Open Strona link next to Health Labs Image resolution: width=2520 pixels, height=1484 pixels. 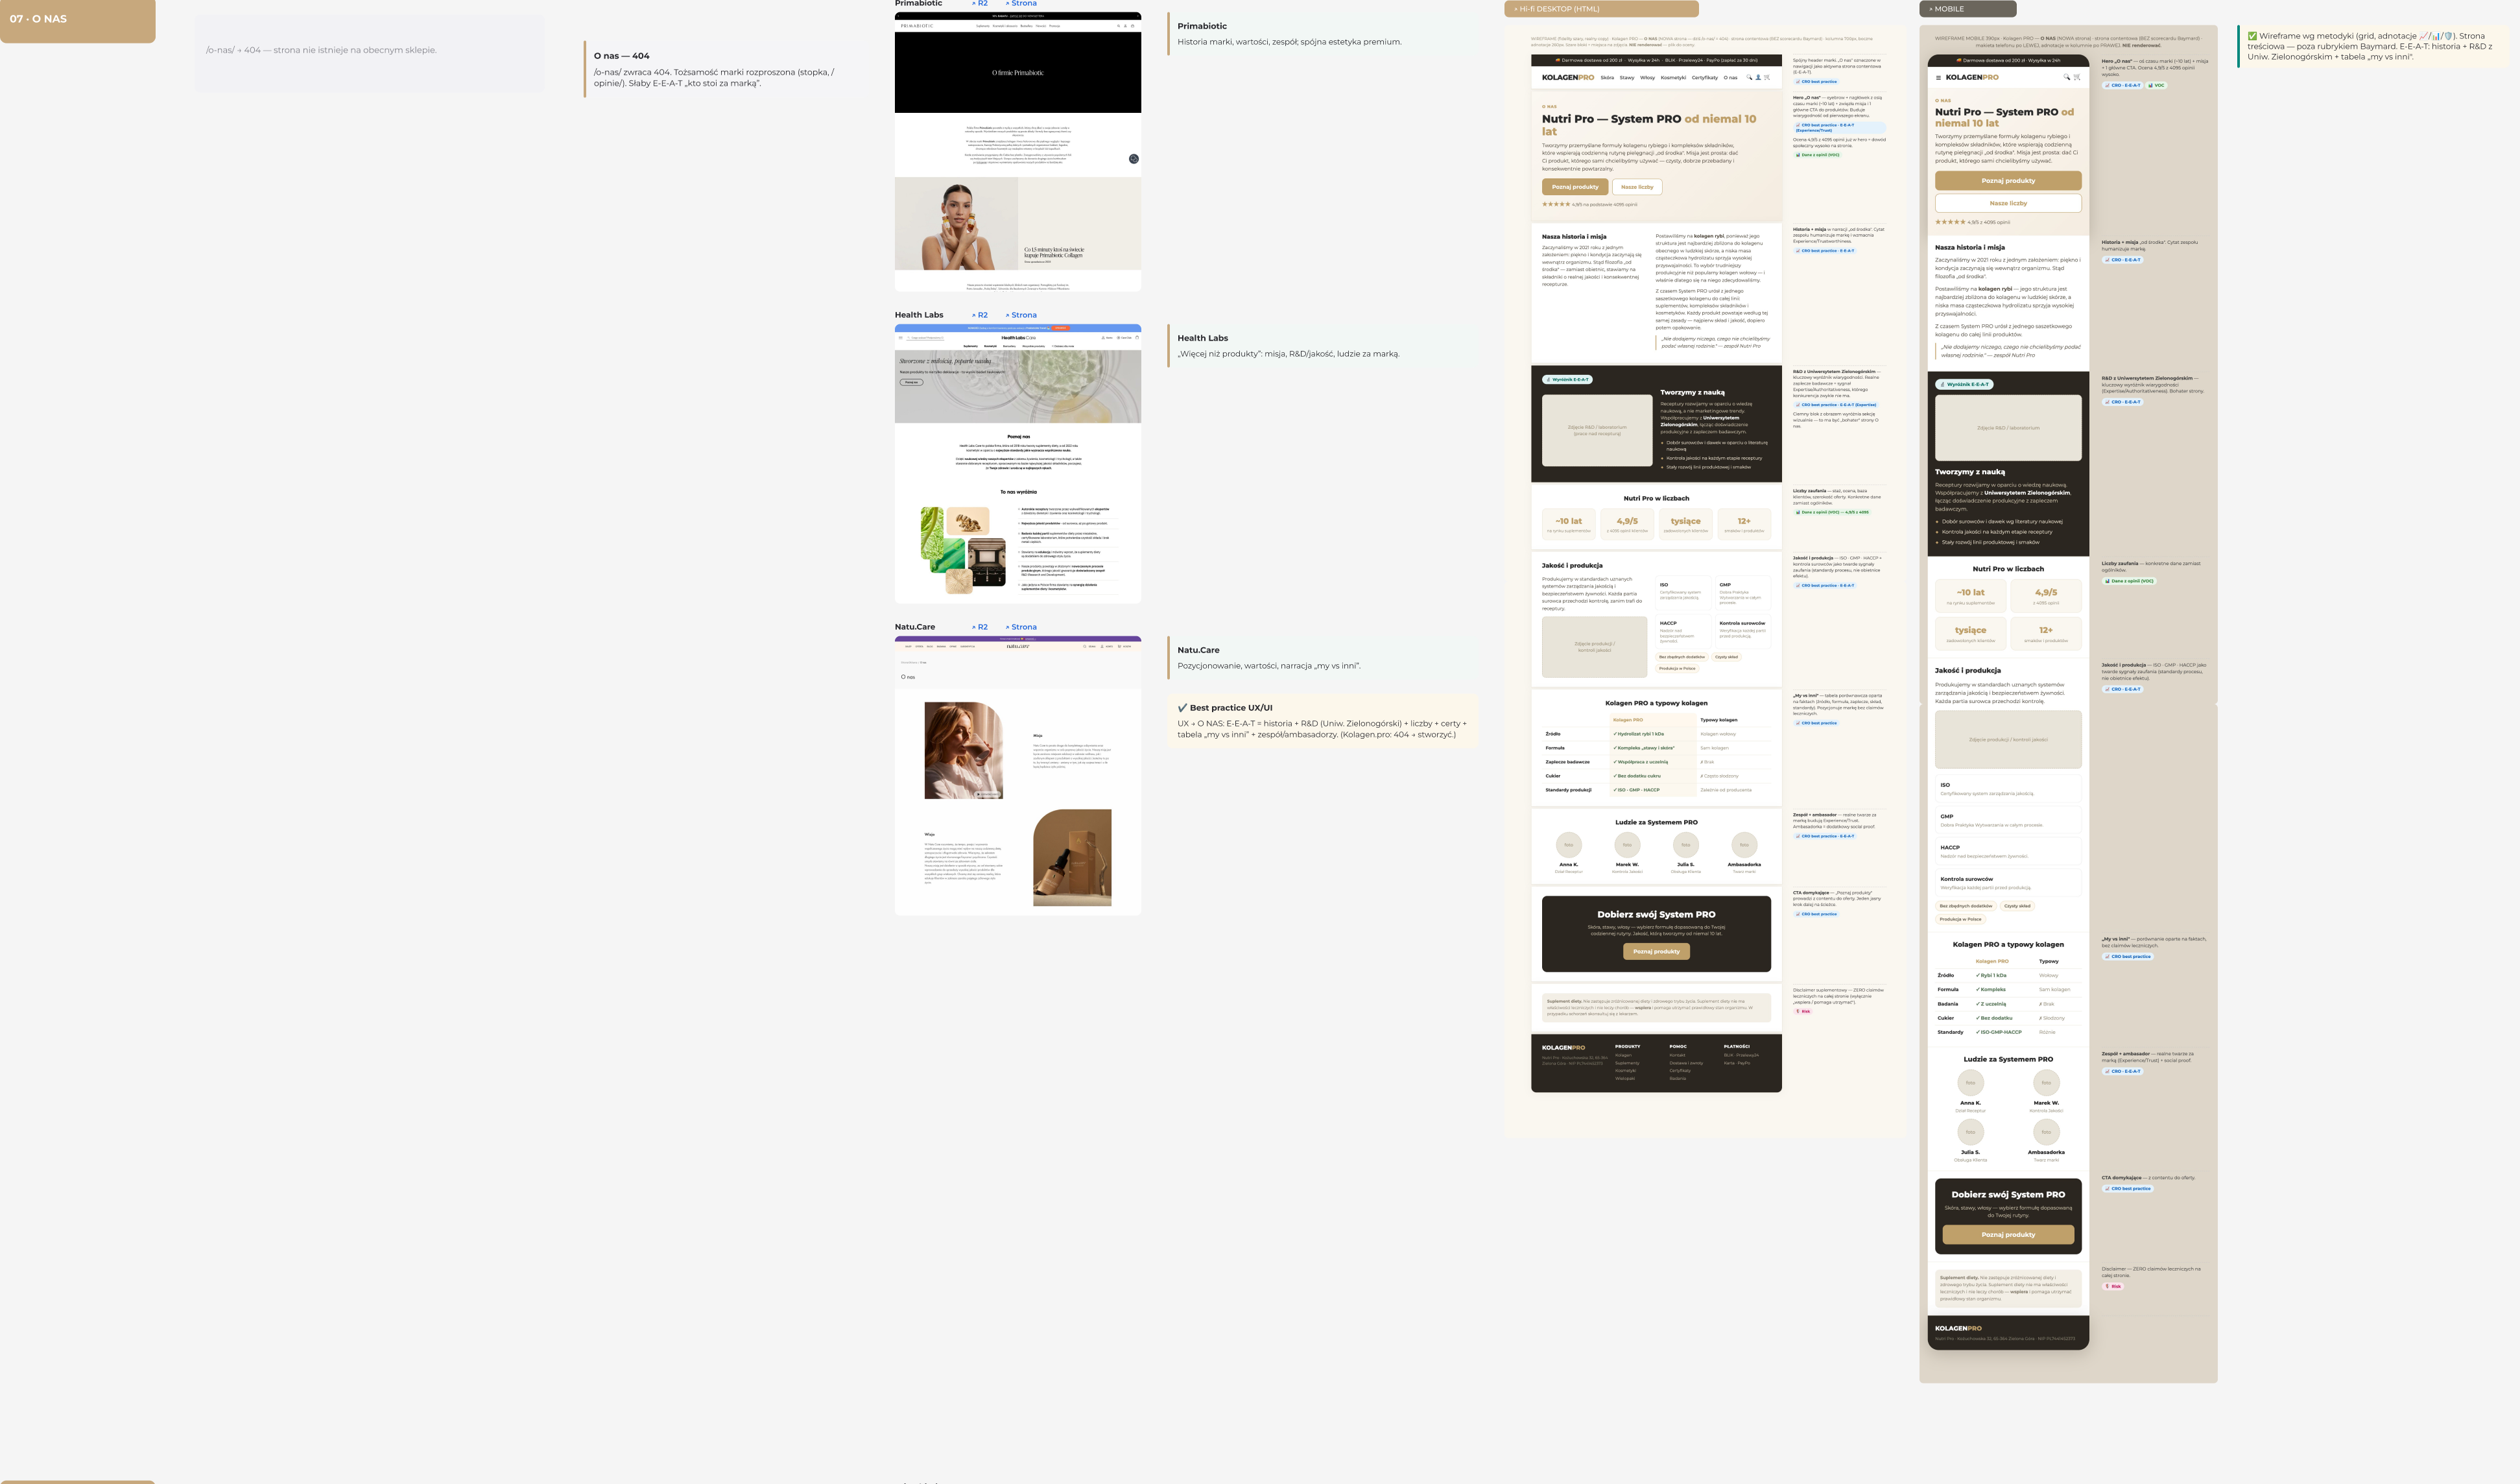pyautogui.click(x=1021, y=315)
